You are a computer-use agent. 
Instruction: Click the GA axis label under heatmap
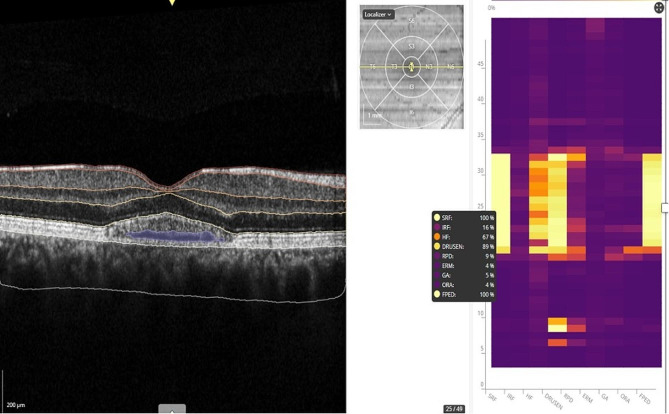pos(605,397)
